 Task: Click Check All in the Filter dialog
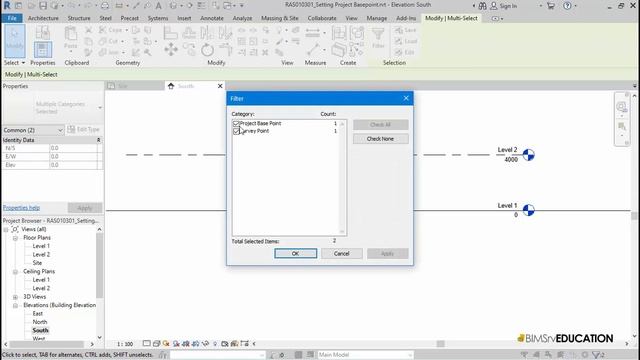[380, 124]
